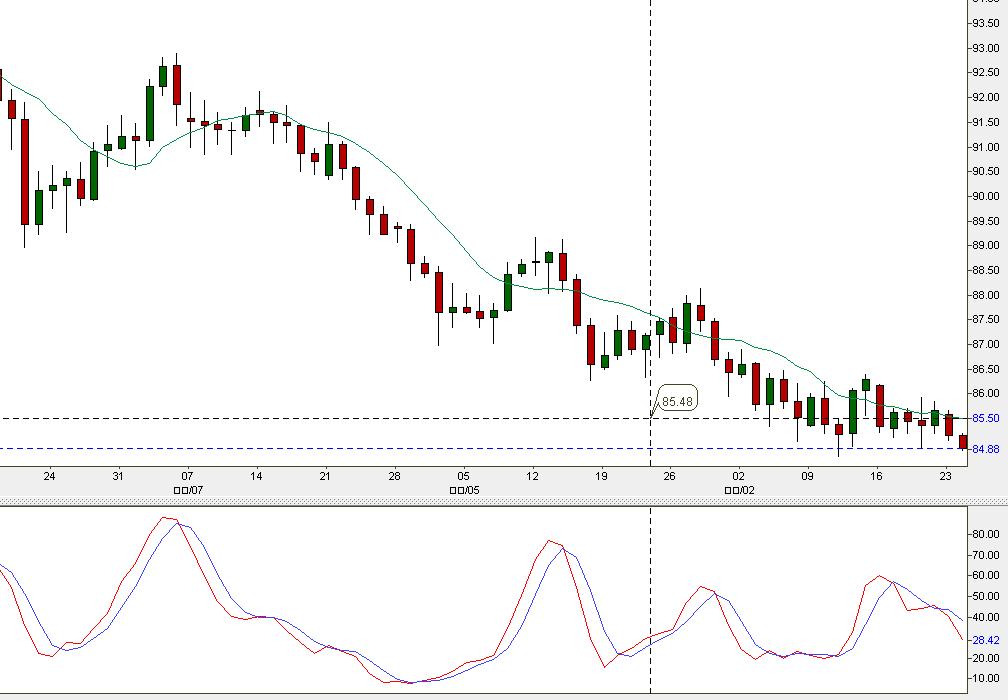Click the date label 12 on the axis
The width and height of the screenshot is (1008, 700).
pyautogui.click(x=531, y=476)
